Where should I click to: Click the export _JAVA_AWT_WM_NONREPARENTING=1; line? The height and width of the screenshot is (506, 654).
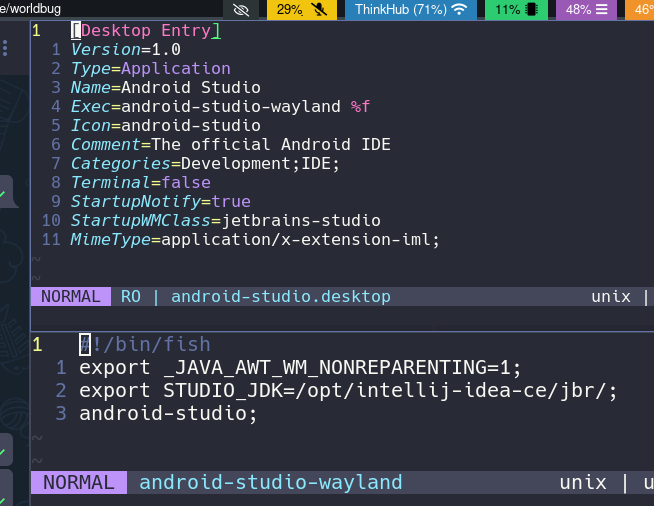coord(300,368)
